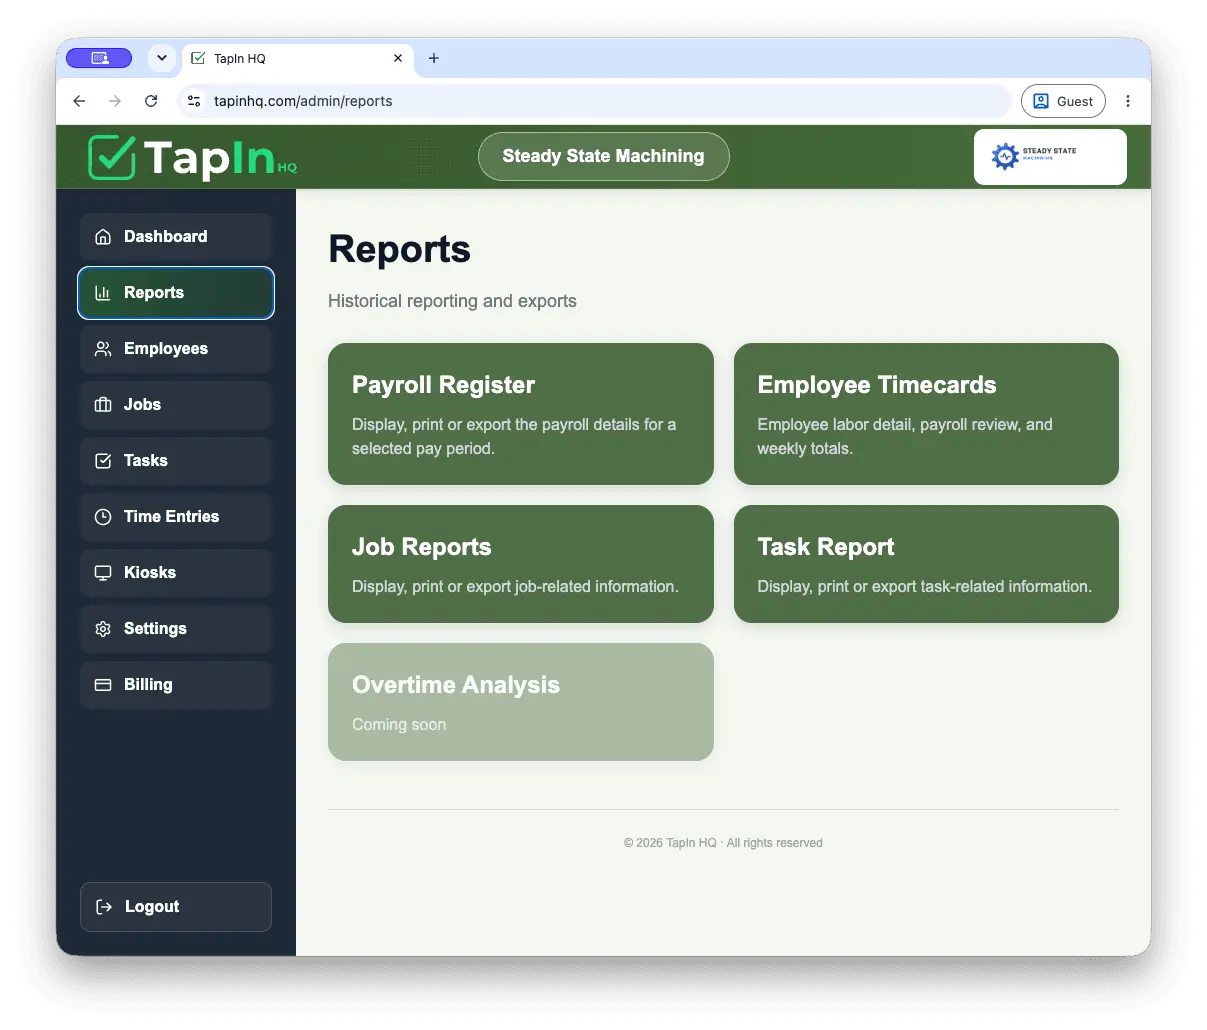Click the Reports page heading
This screenshot has width=1207, height=1030.
pos(399,249)
